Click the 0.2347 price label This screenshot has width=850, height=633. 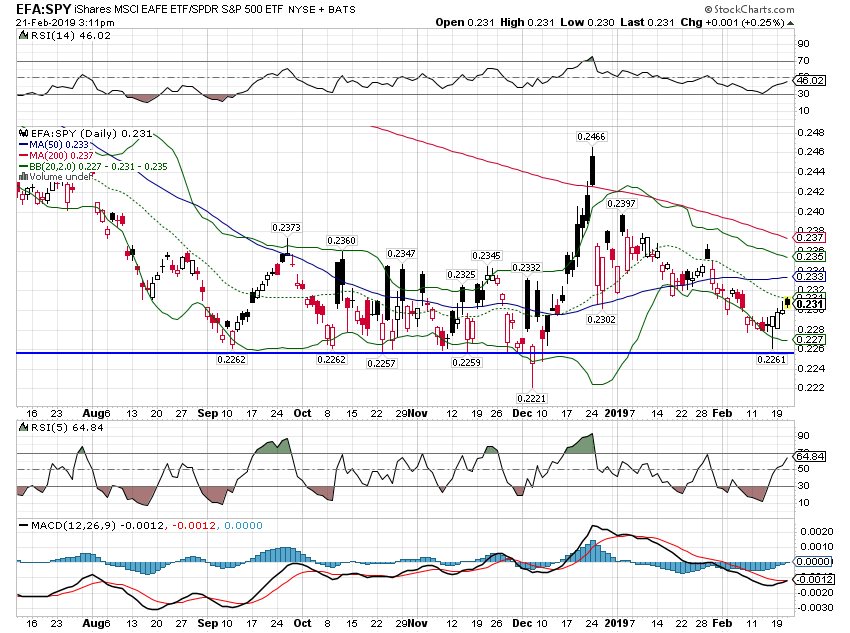tap(401, 254)
